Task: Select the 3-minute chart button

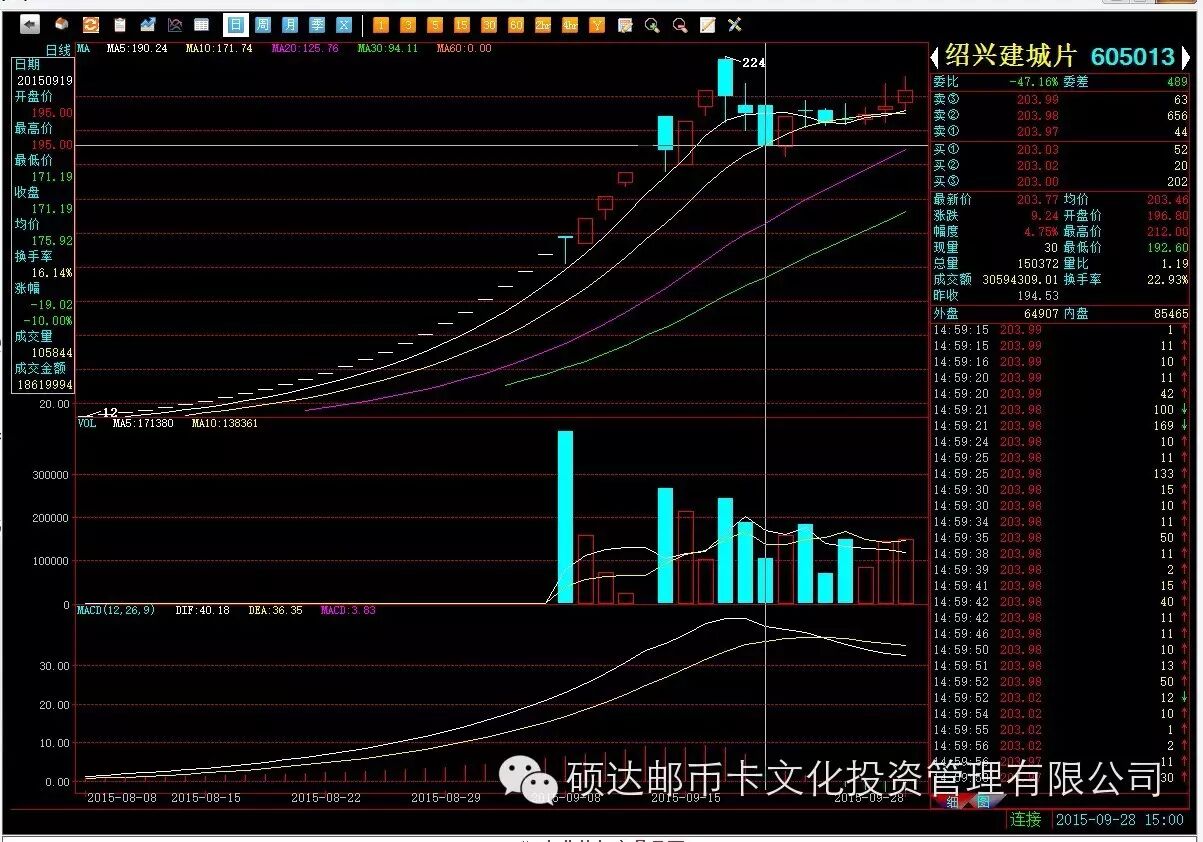Action: click(x=408, y=24)
